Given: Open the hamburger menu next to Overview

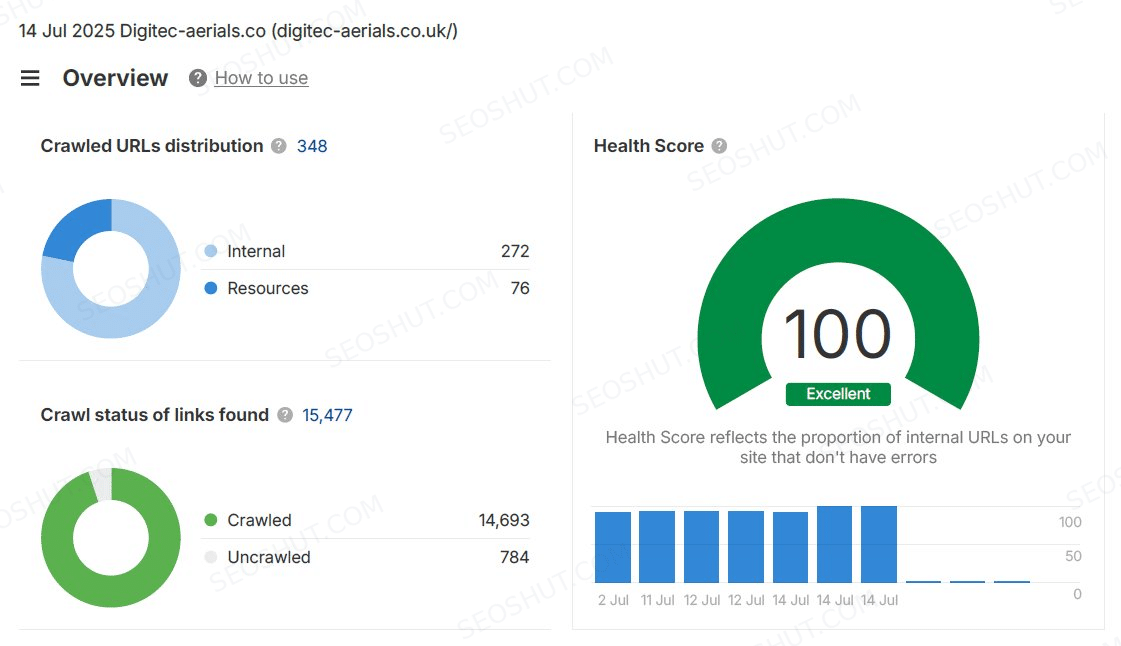Looking at the screenshot, I should [30, 78].
